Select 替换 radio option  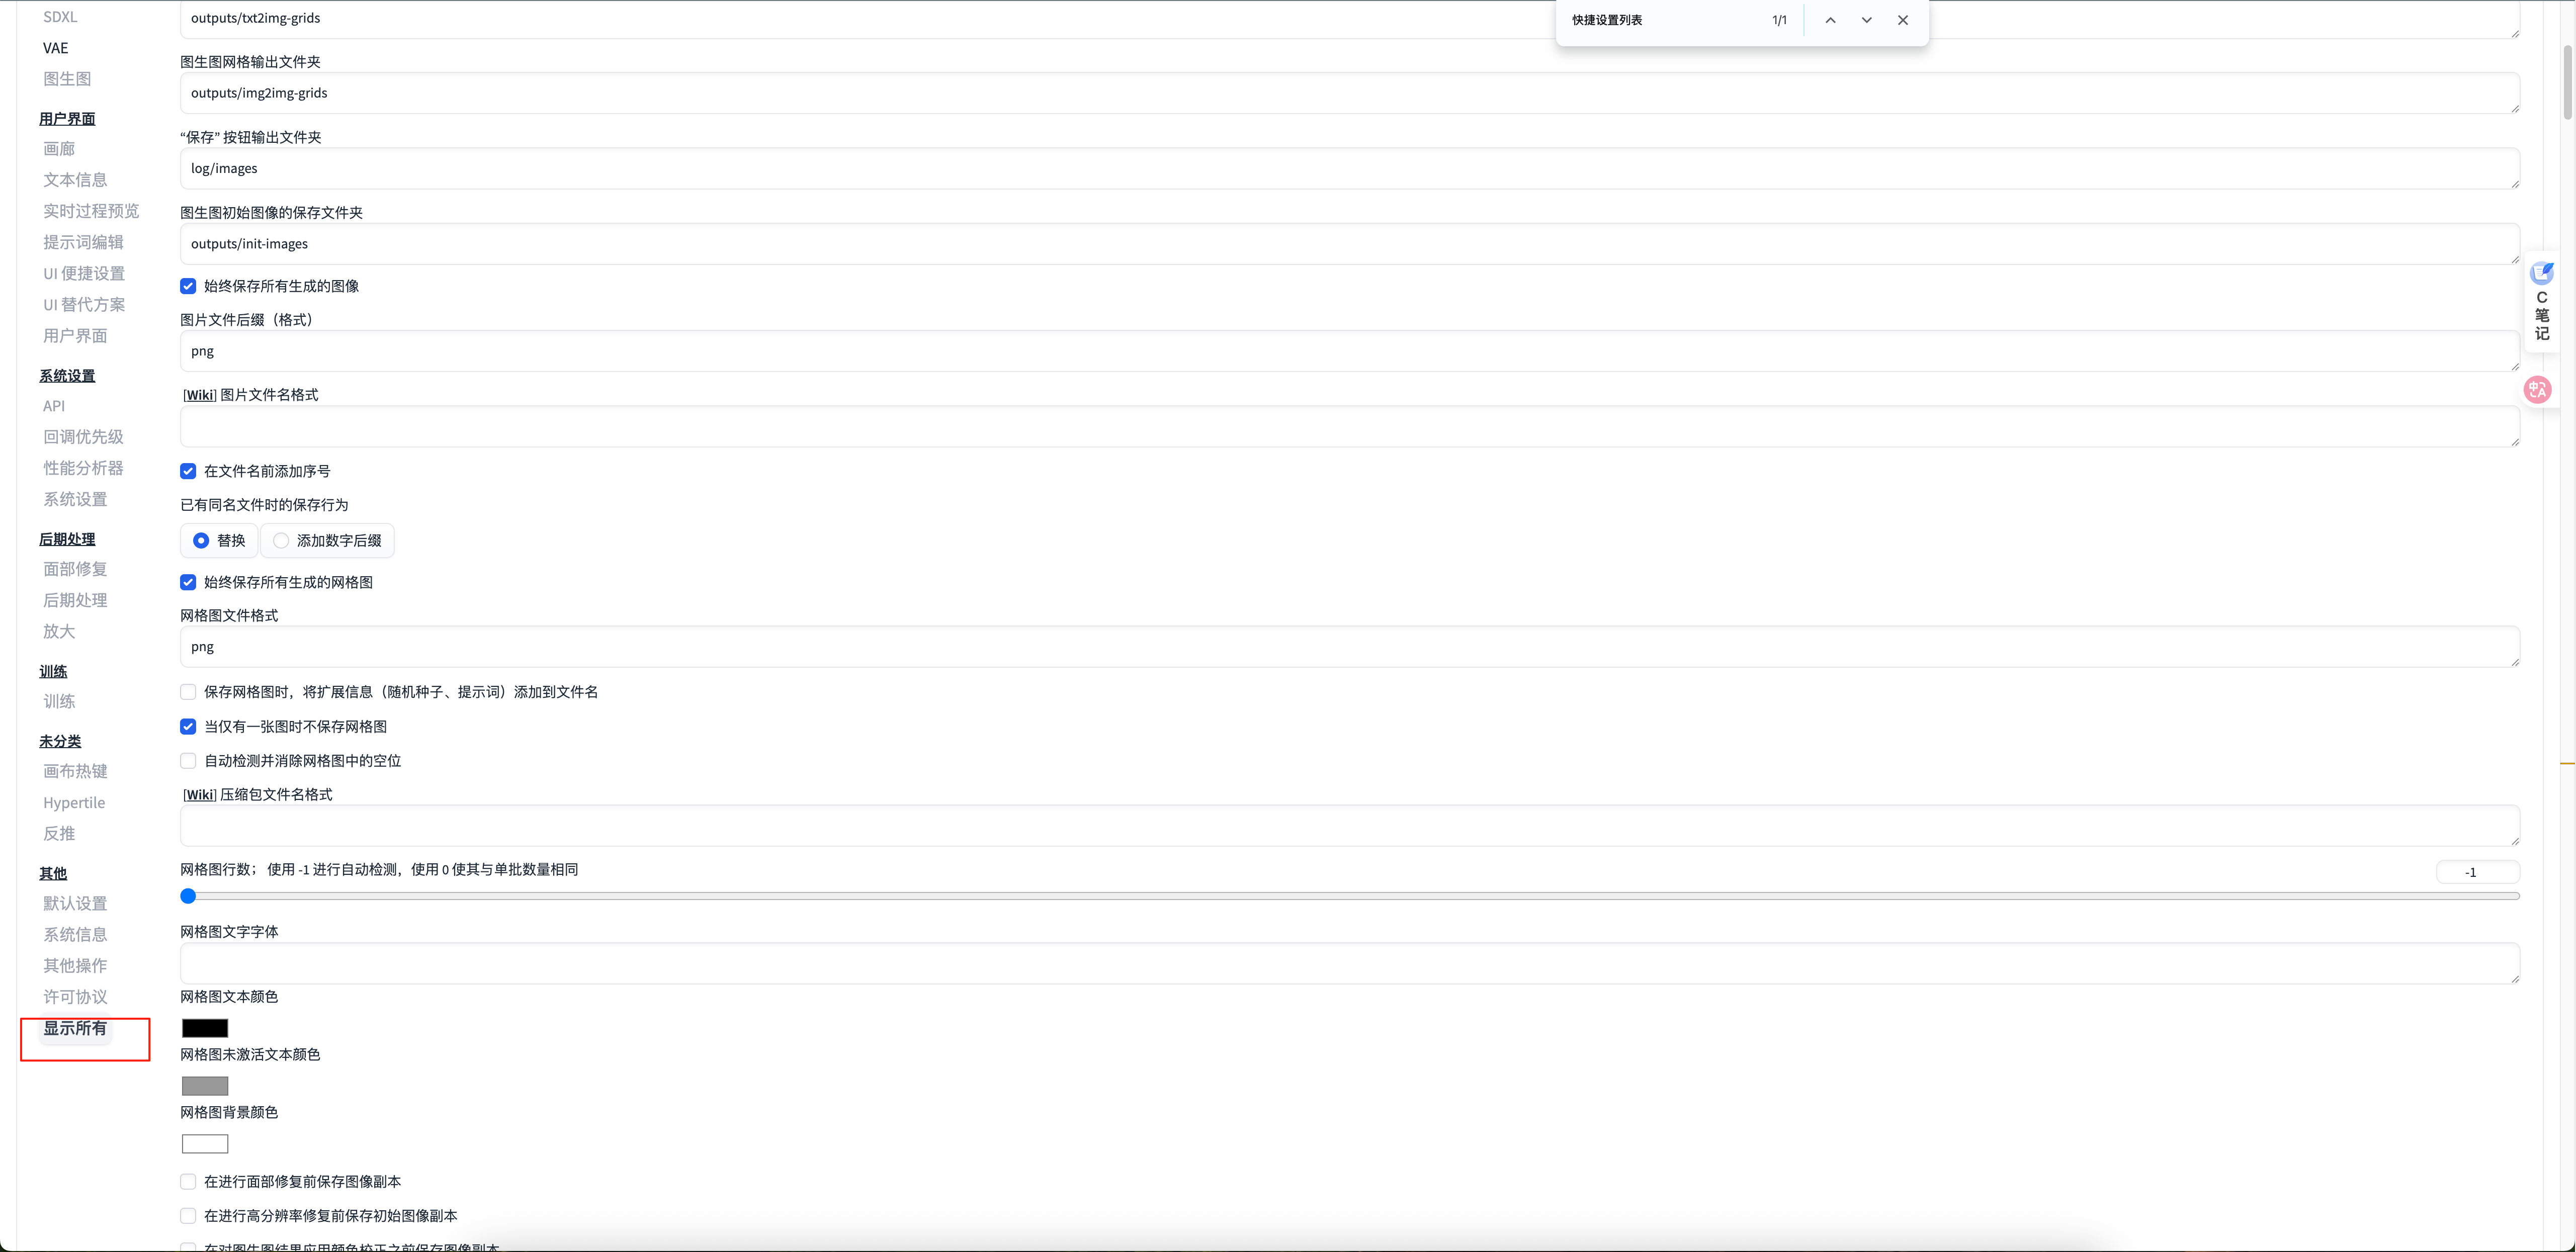[x=201, y=541]
